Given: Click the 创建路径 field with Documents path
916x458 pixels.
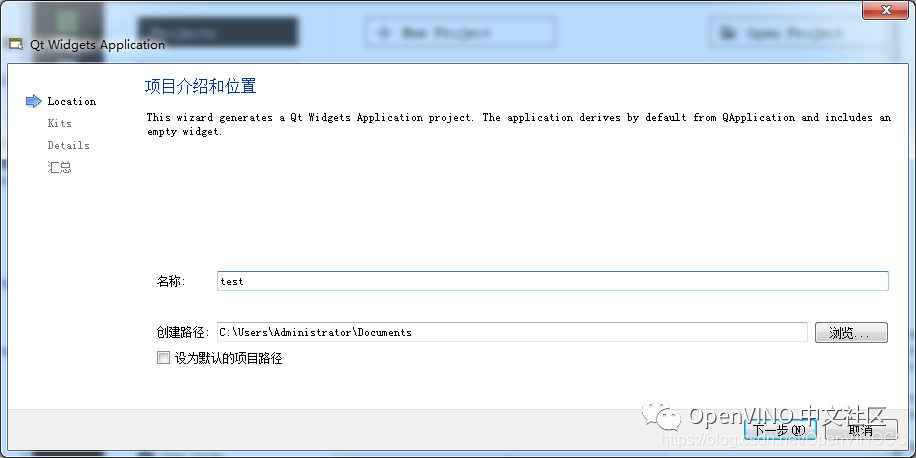Looking at the screenshot, I should (512, 332).
